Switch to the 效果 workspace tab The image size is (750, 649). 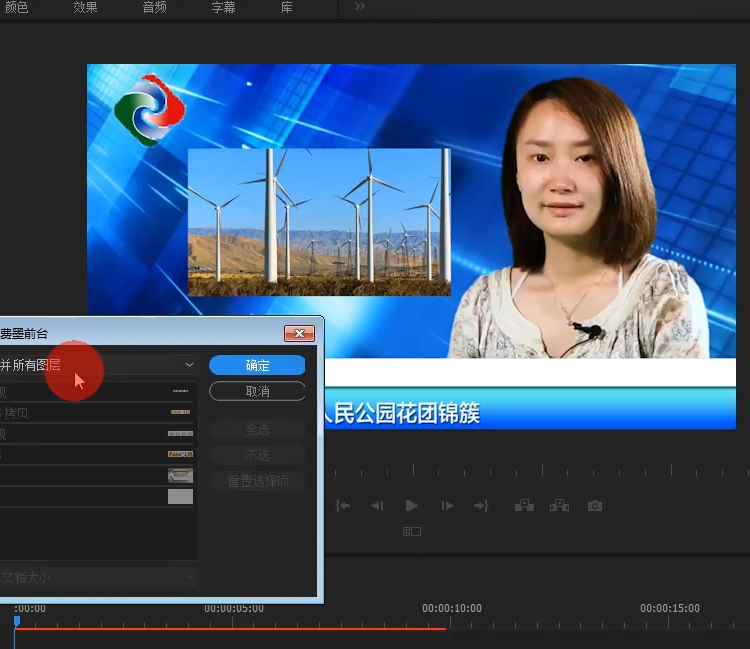pos(85,7)
